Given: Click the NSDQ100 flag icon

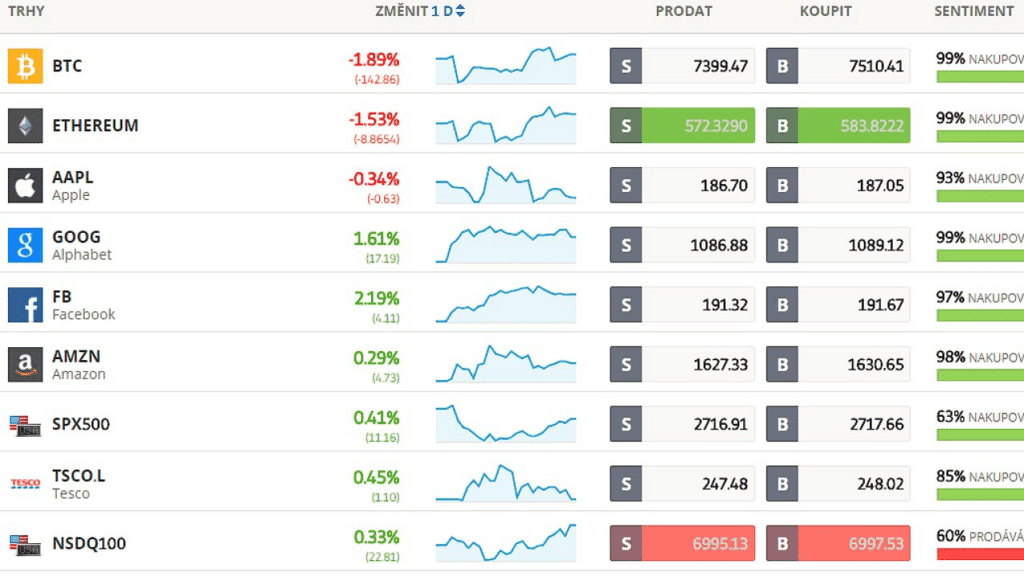Looking at the screenshot, I should click(25, 544).
